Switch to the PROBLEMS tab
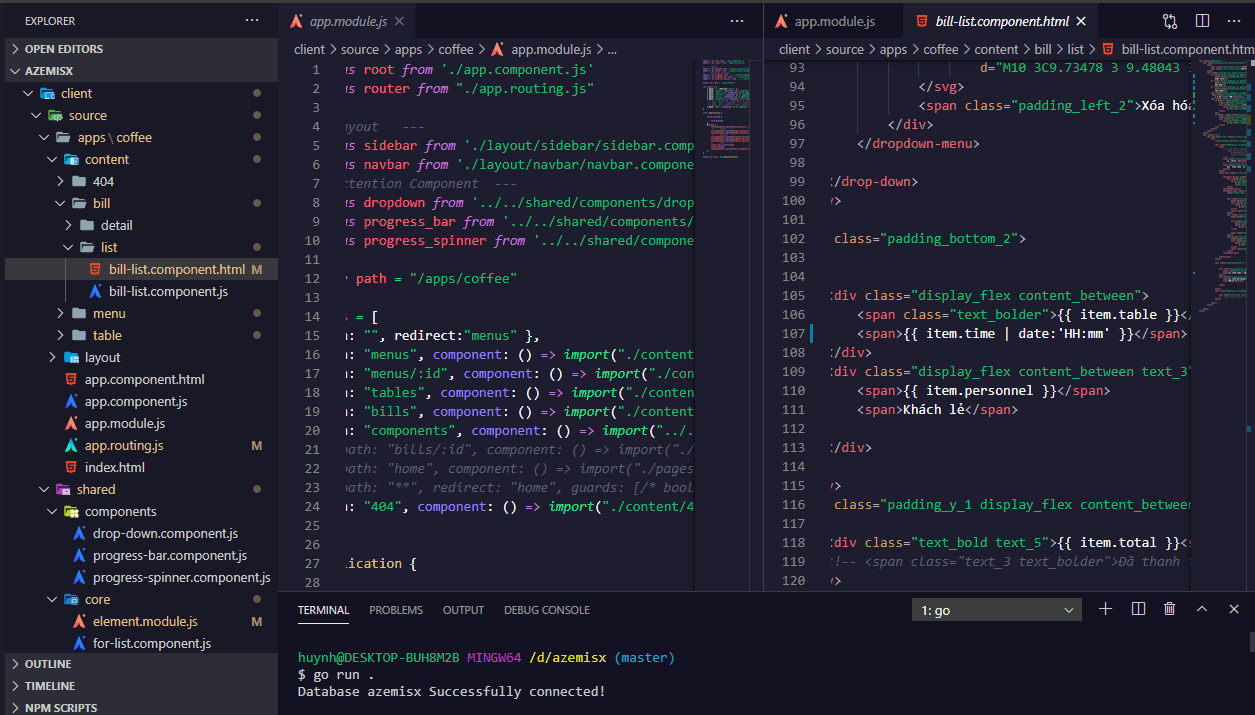1255x715 pixels. 397,609
